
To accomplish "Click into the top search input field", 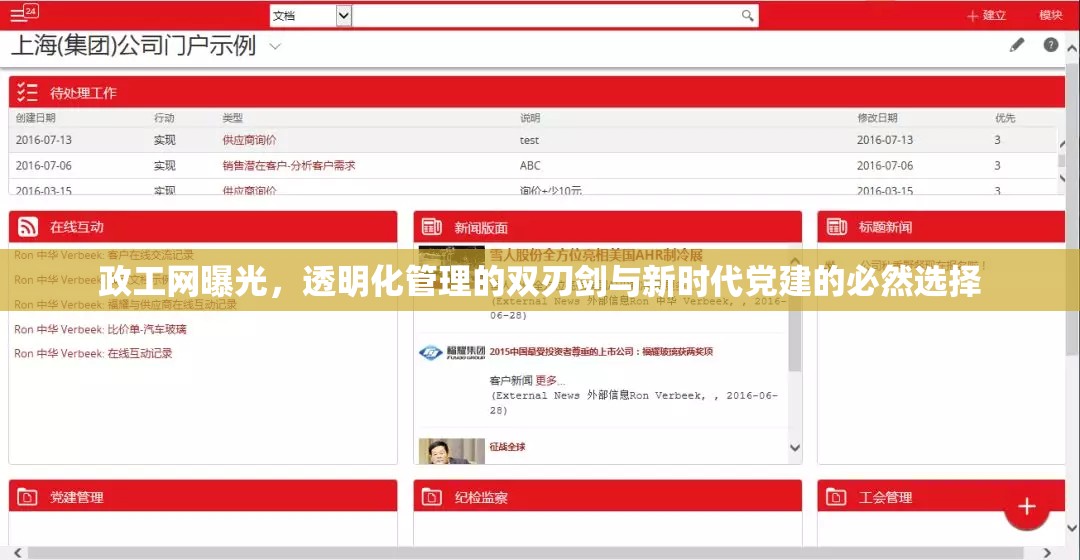I will [x=548, y=16].
